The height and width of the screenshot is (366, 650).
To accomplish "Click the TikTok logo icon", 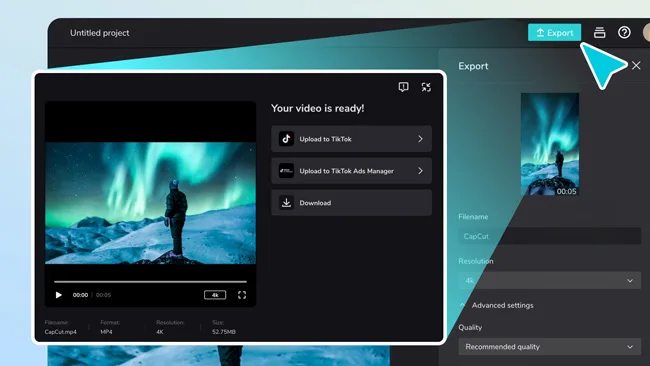I will (286, 139).
